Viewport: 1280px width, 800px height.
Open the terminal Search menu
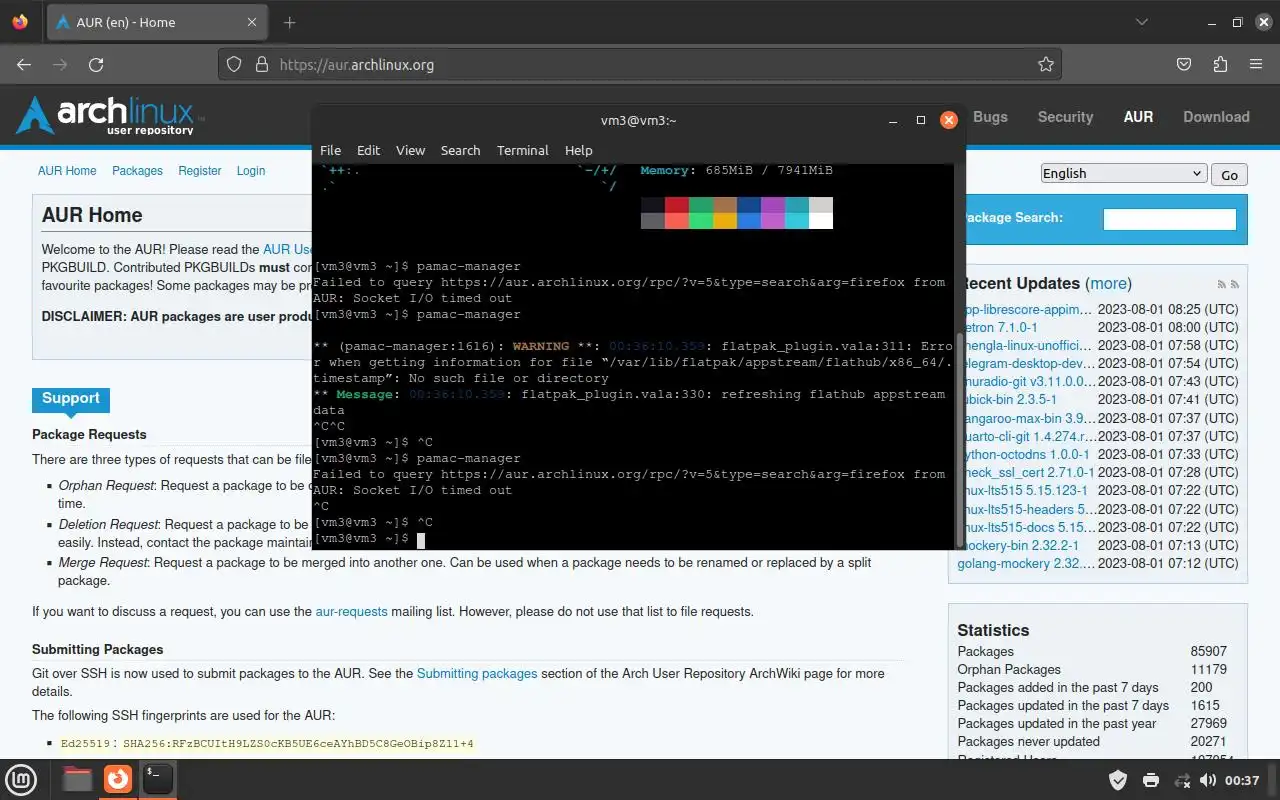coord(460,150)
